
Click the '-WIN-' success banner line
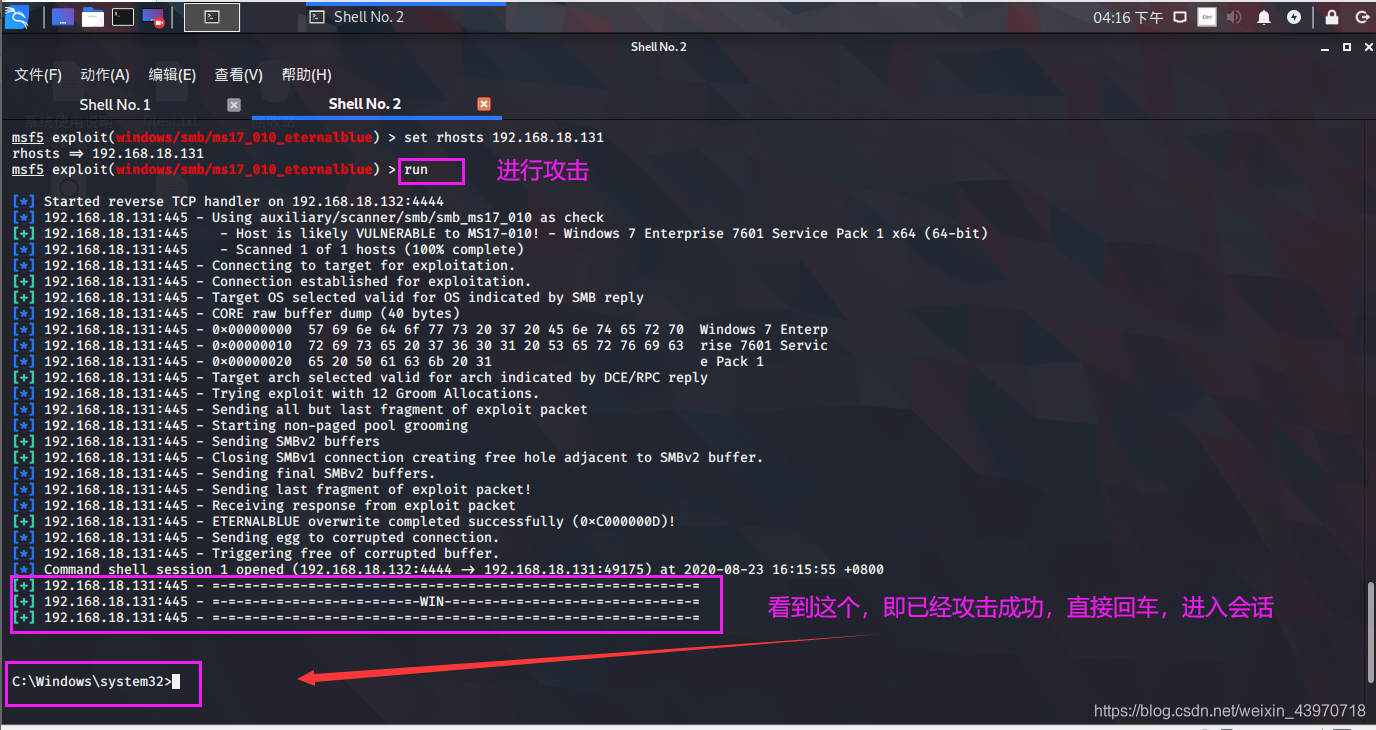point(456,601)
